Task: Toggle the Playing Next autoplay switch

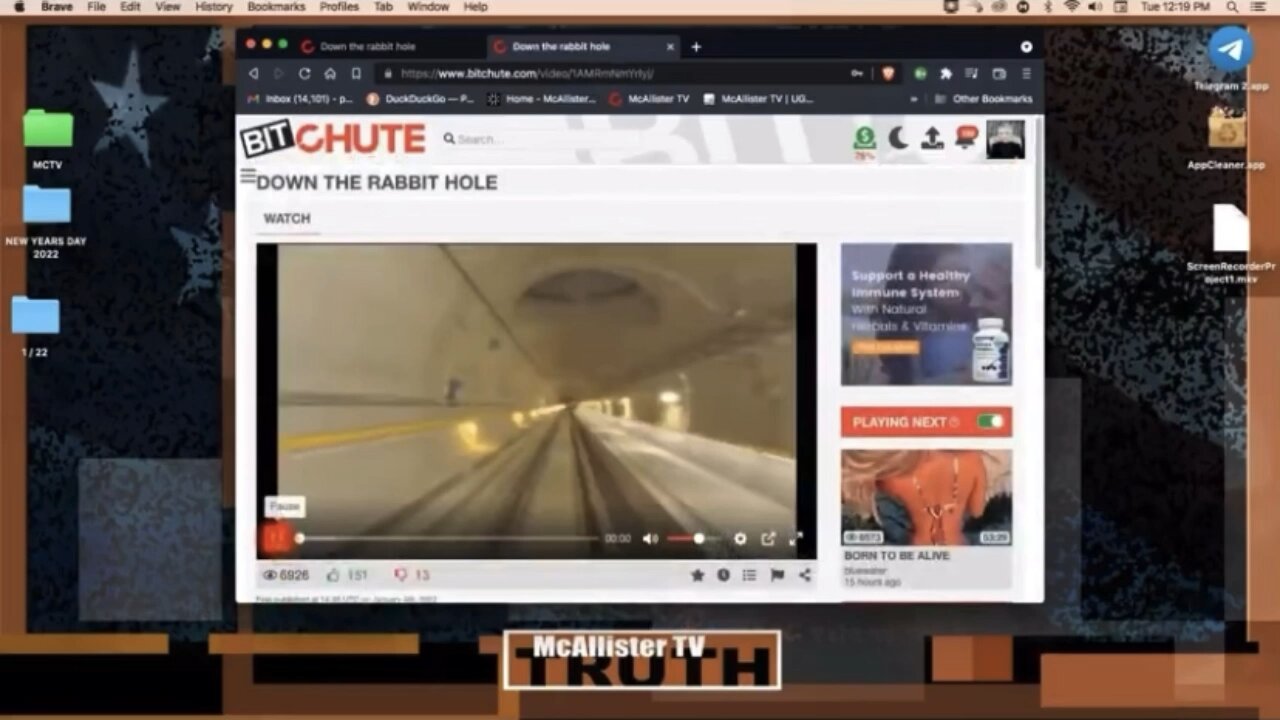Action: (990, 422)
